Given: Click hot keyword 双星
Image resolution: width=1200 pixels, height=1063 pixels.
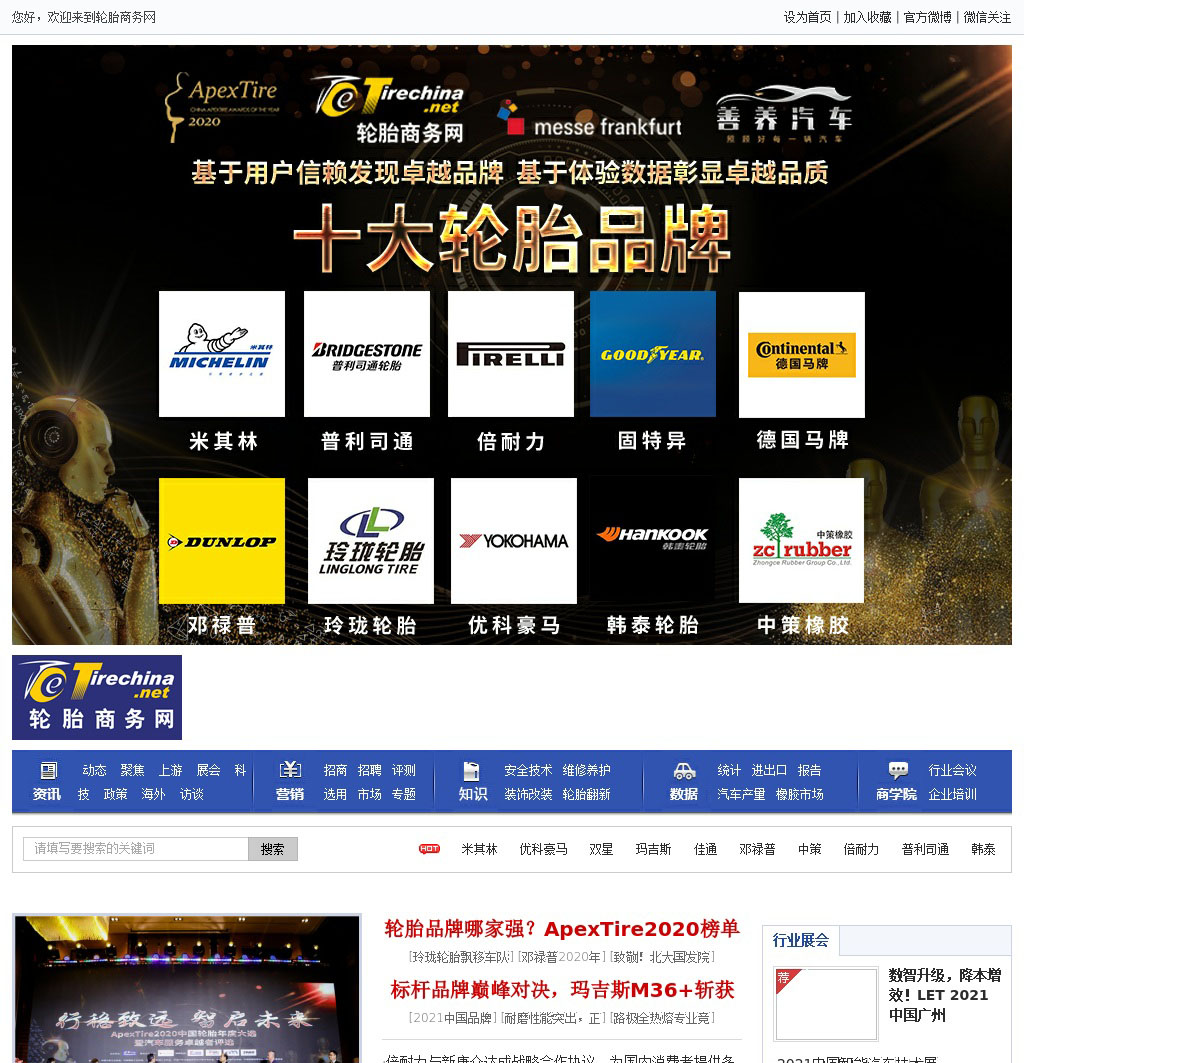Looking at the screenshot, I should [601, 849].
